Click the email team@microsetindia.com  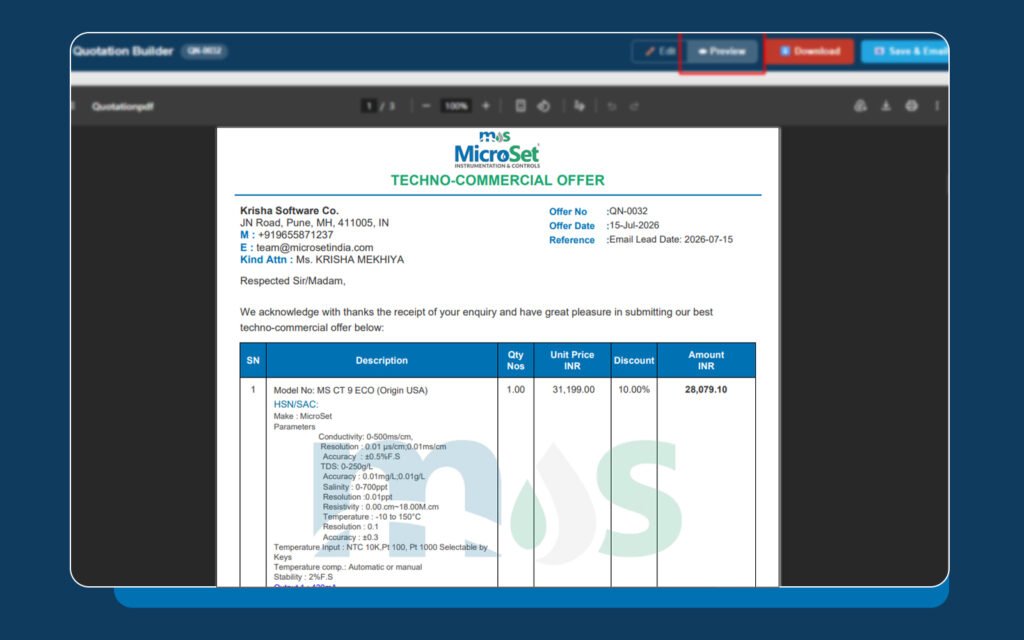pyautogui.click(x=315, y=248)
